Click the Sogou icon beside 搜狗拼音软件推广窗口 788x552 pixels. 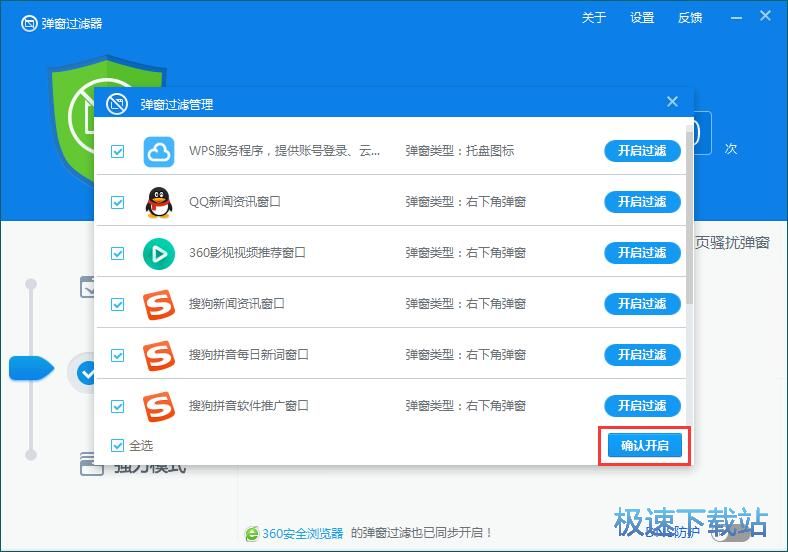159,406
